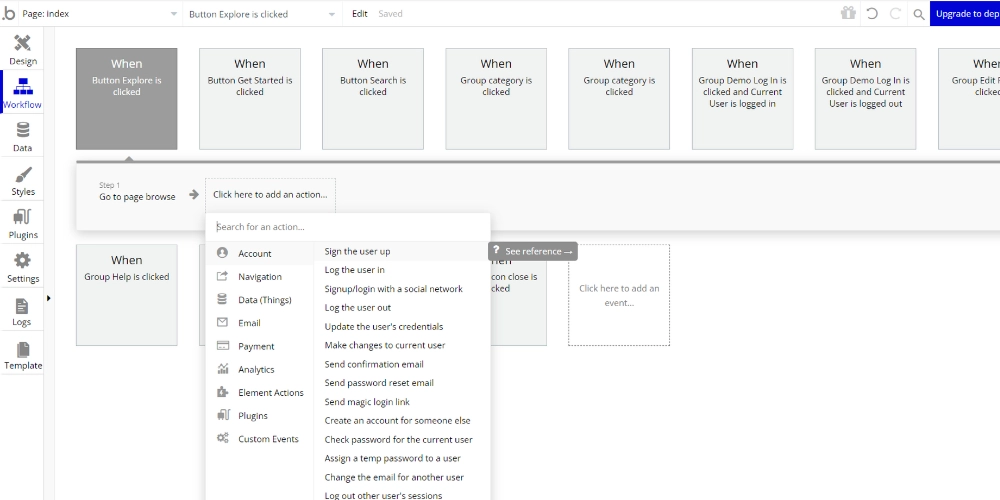Image resolution: width=1000 pixels, height=500 pixels.
Task: Click Click here to add an action
Action: coord(270,195)
